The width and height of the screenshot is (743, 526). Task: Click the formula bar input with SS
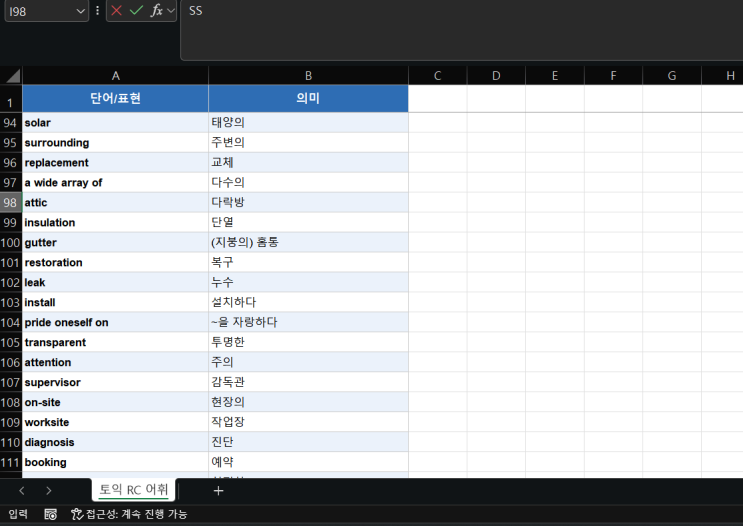point(462,30)
